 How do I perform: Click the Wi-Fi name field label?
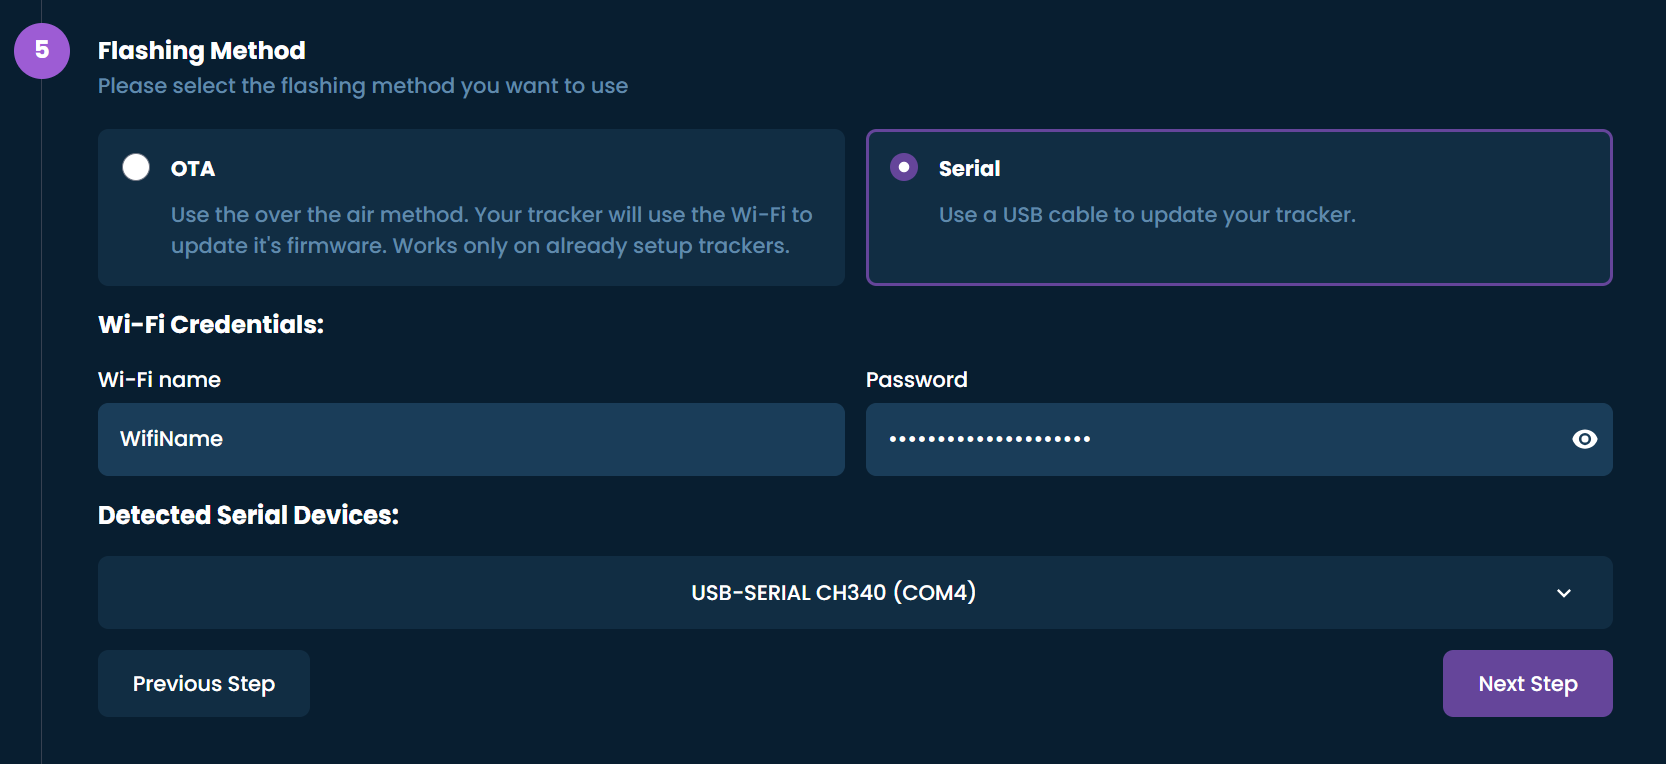pos(159,380)
